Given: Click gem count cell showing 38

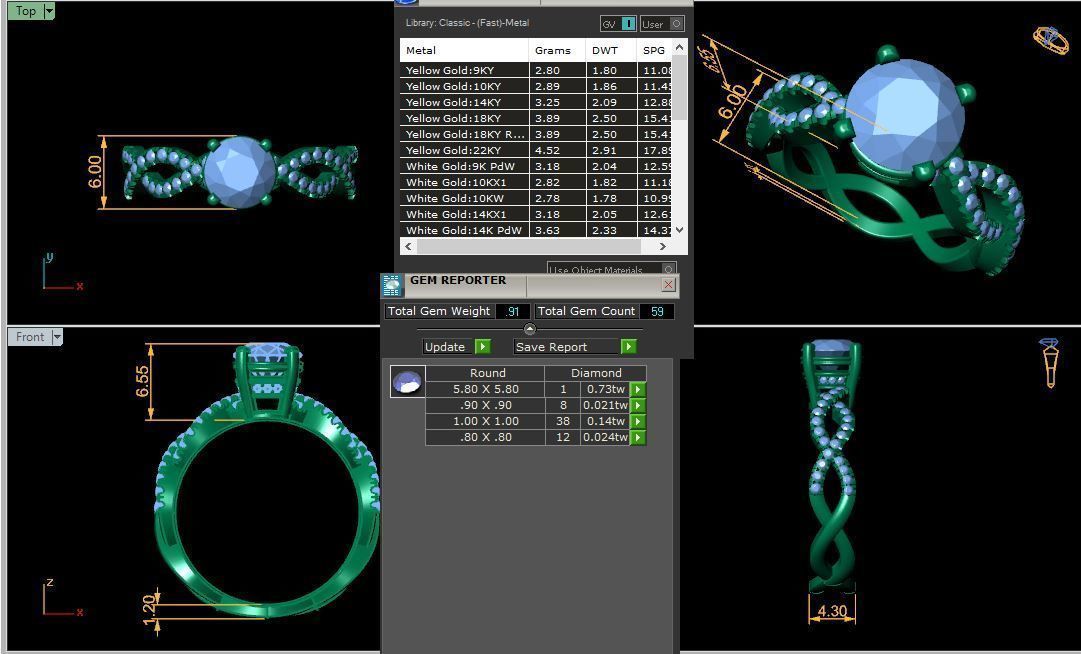Looking at the screenshot, I should coord(563,421).
